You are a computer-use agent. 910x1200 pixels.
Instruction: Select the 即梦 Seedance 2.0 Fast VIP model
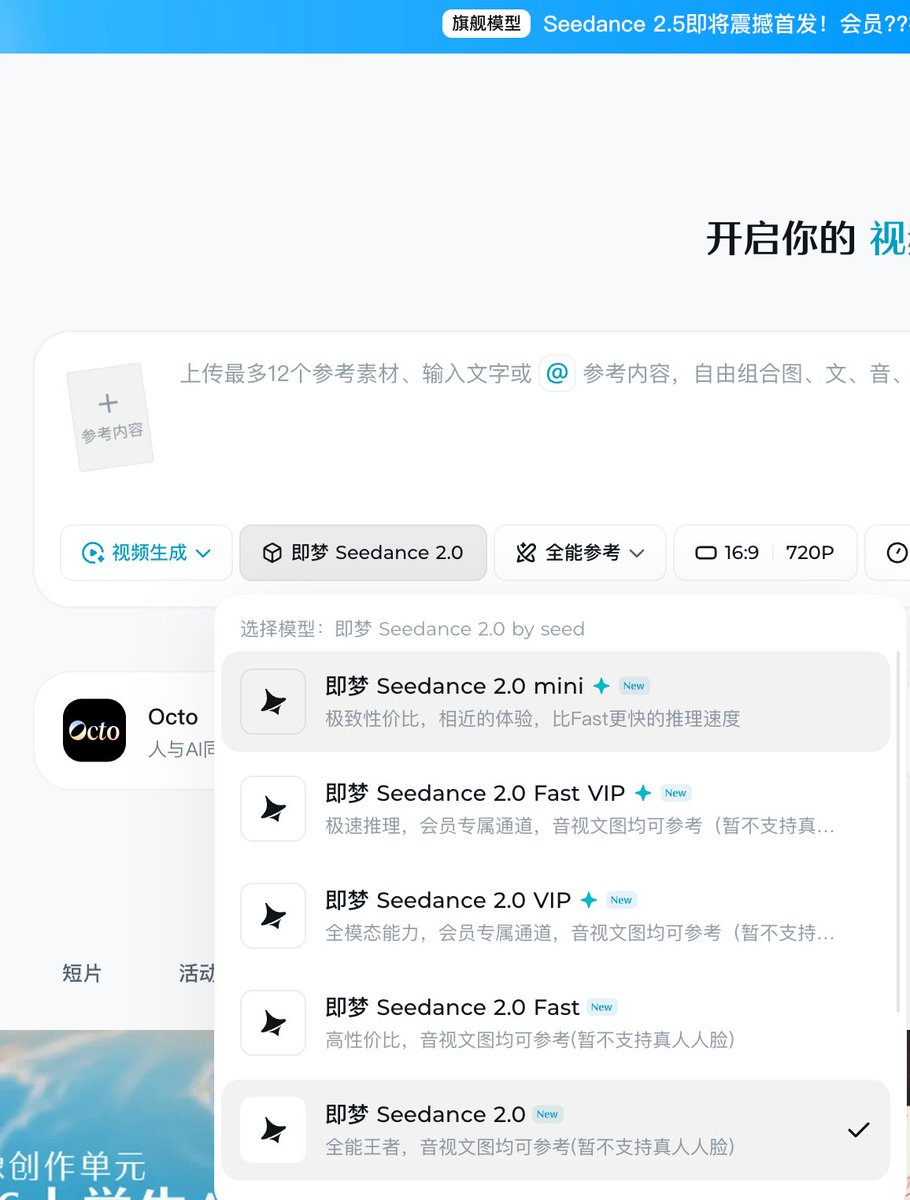(555, 808)
